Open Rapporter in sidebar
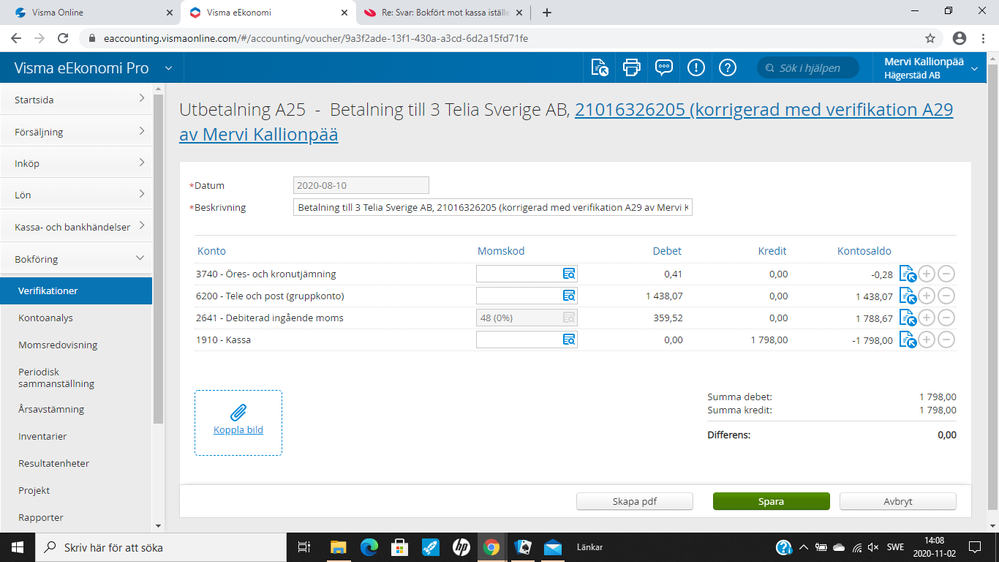999x562 pixels. tap(41, 517)
